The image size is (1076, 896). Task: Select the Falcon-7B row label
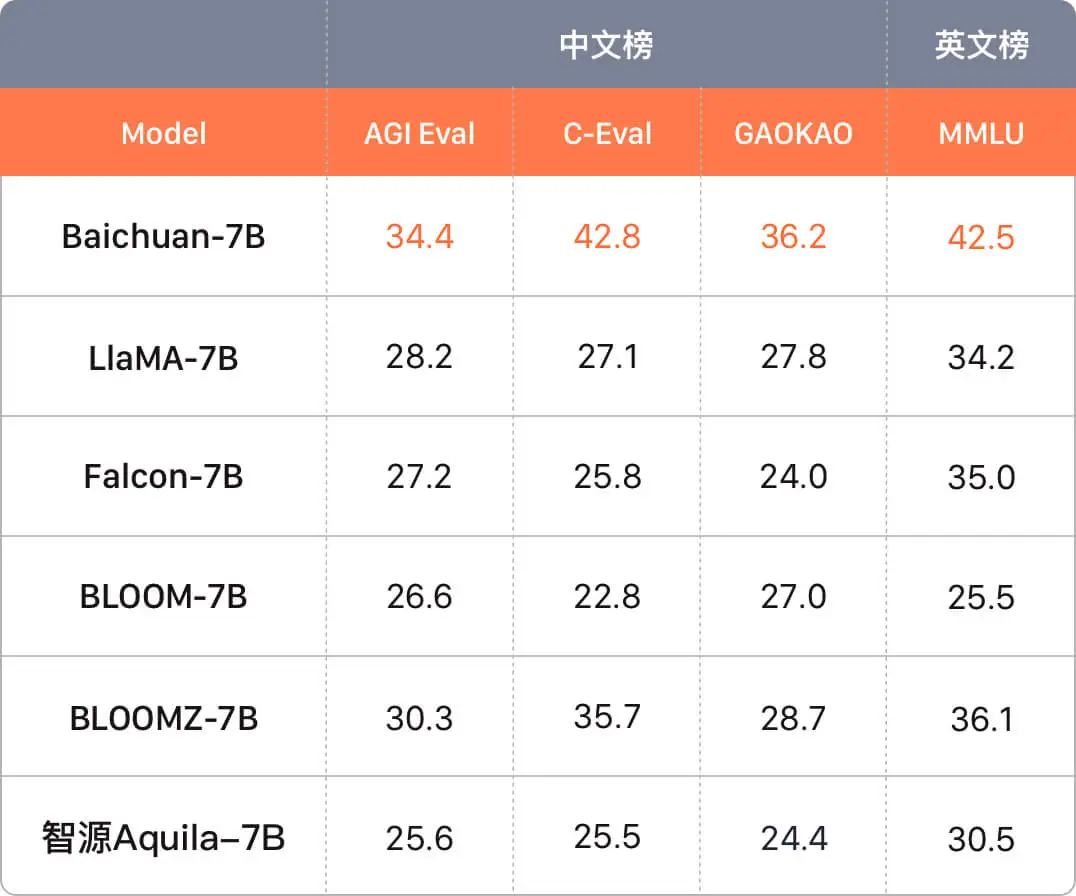click(163, 476)
